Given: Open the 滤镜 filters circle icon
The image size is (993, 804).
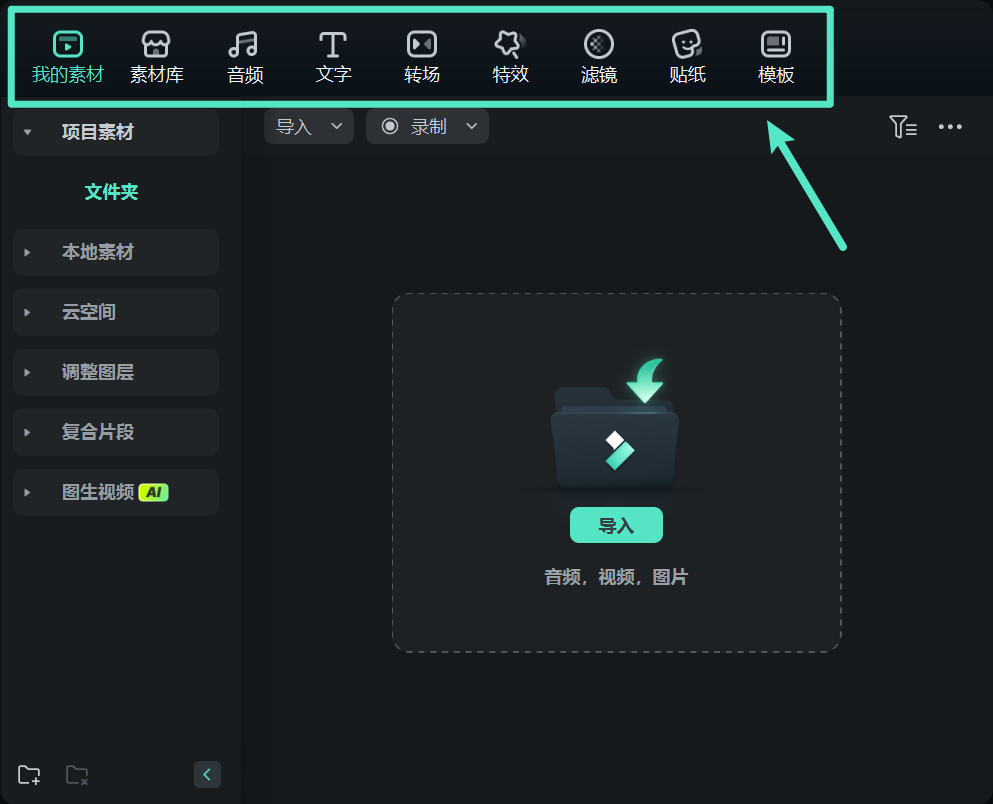Looking at the screenshot, I should coord(598,44).
